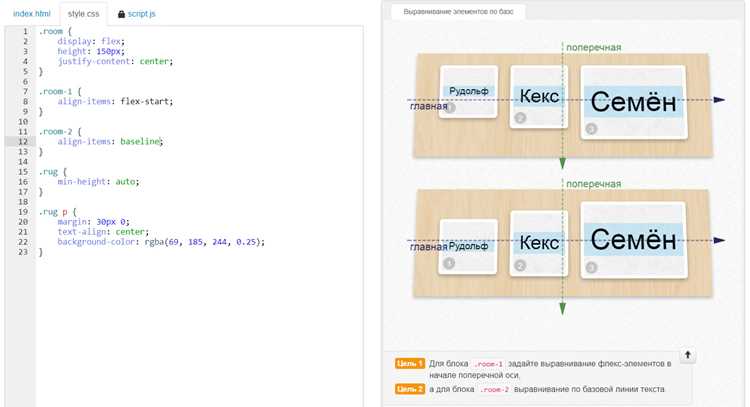Click the number 3 badge on bottom Семён card
The width and height of the screenshot is (750, 407).
(x=591, y=267)
